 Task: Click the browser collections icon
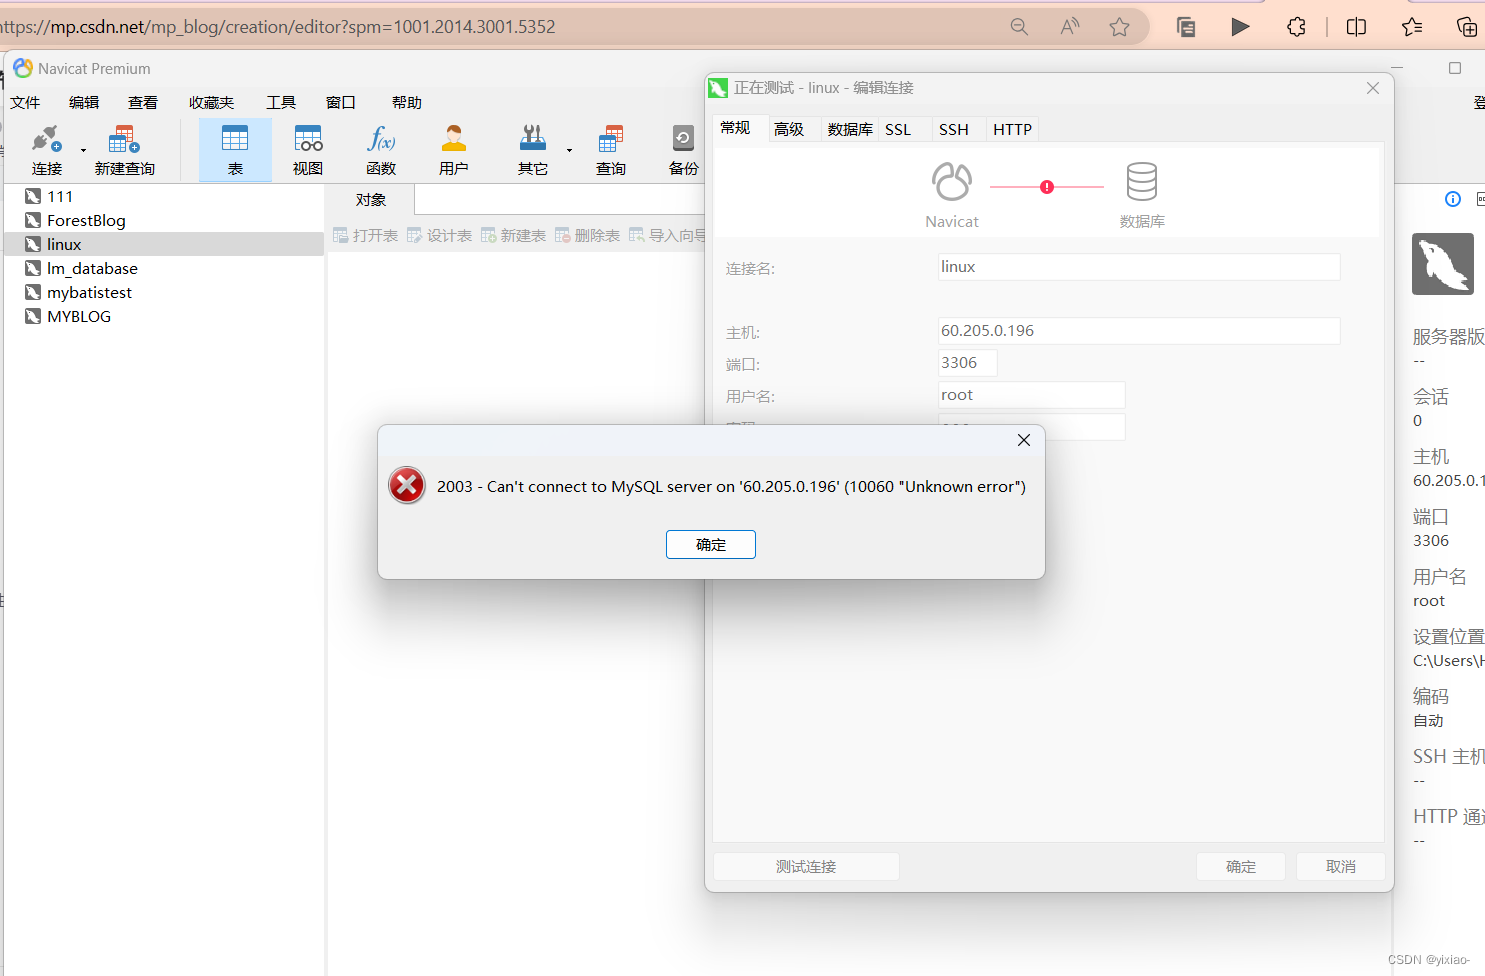click(1467, 27)
